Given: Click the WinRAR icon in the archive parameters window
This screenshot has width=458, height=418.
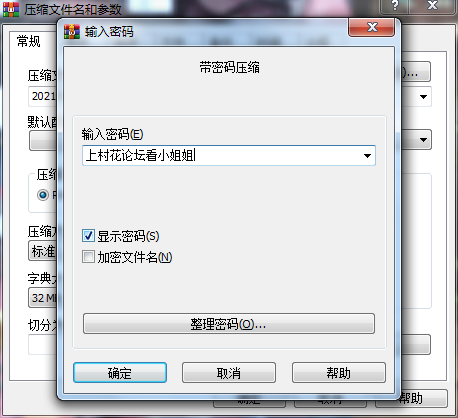Looking at the screenshot, I should pos(11,9).
